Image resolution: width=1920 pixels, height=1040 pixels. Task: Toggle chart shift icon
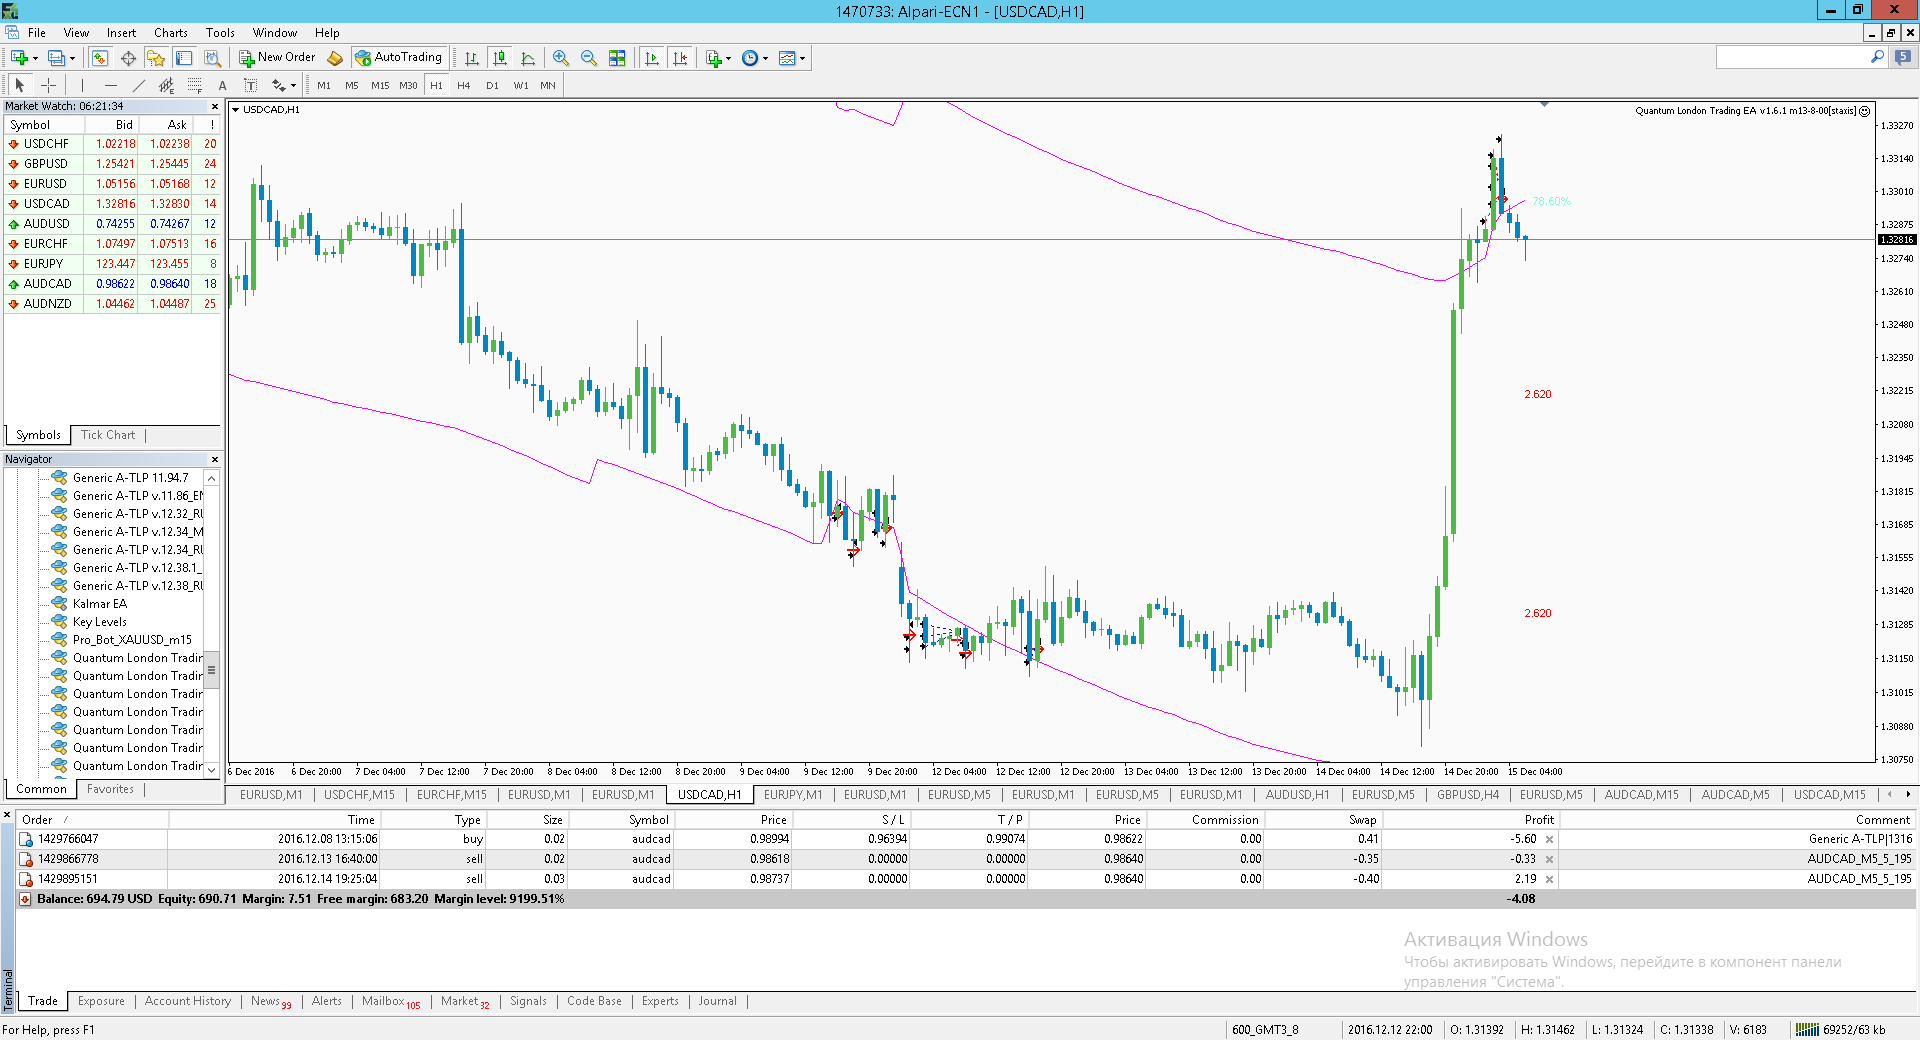point(681,58)
